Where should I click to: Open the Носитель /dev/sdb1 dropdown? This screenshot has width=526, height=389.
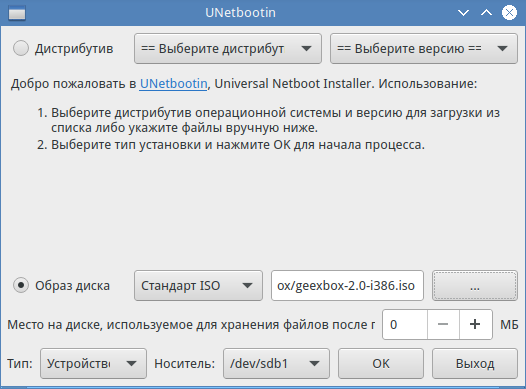tap(276, 364)
